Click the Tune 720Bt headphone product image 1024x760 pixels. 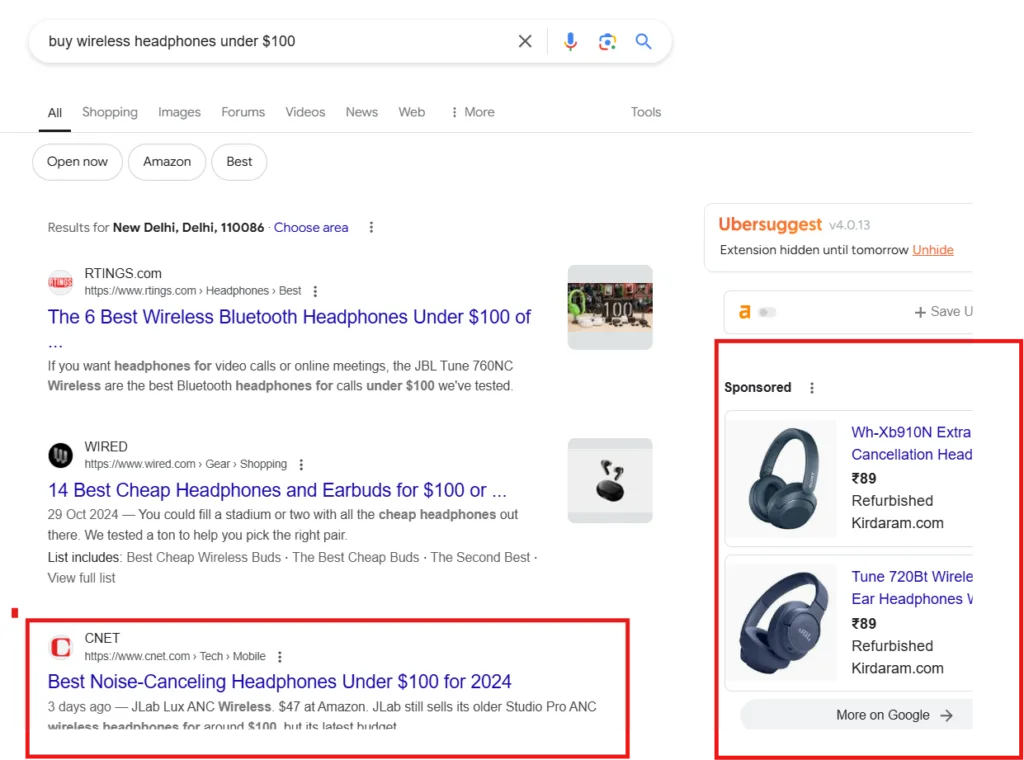coord(782,622)
